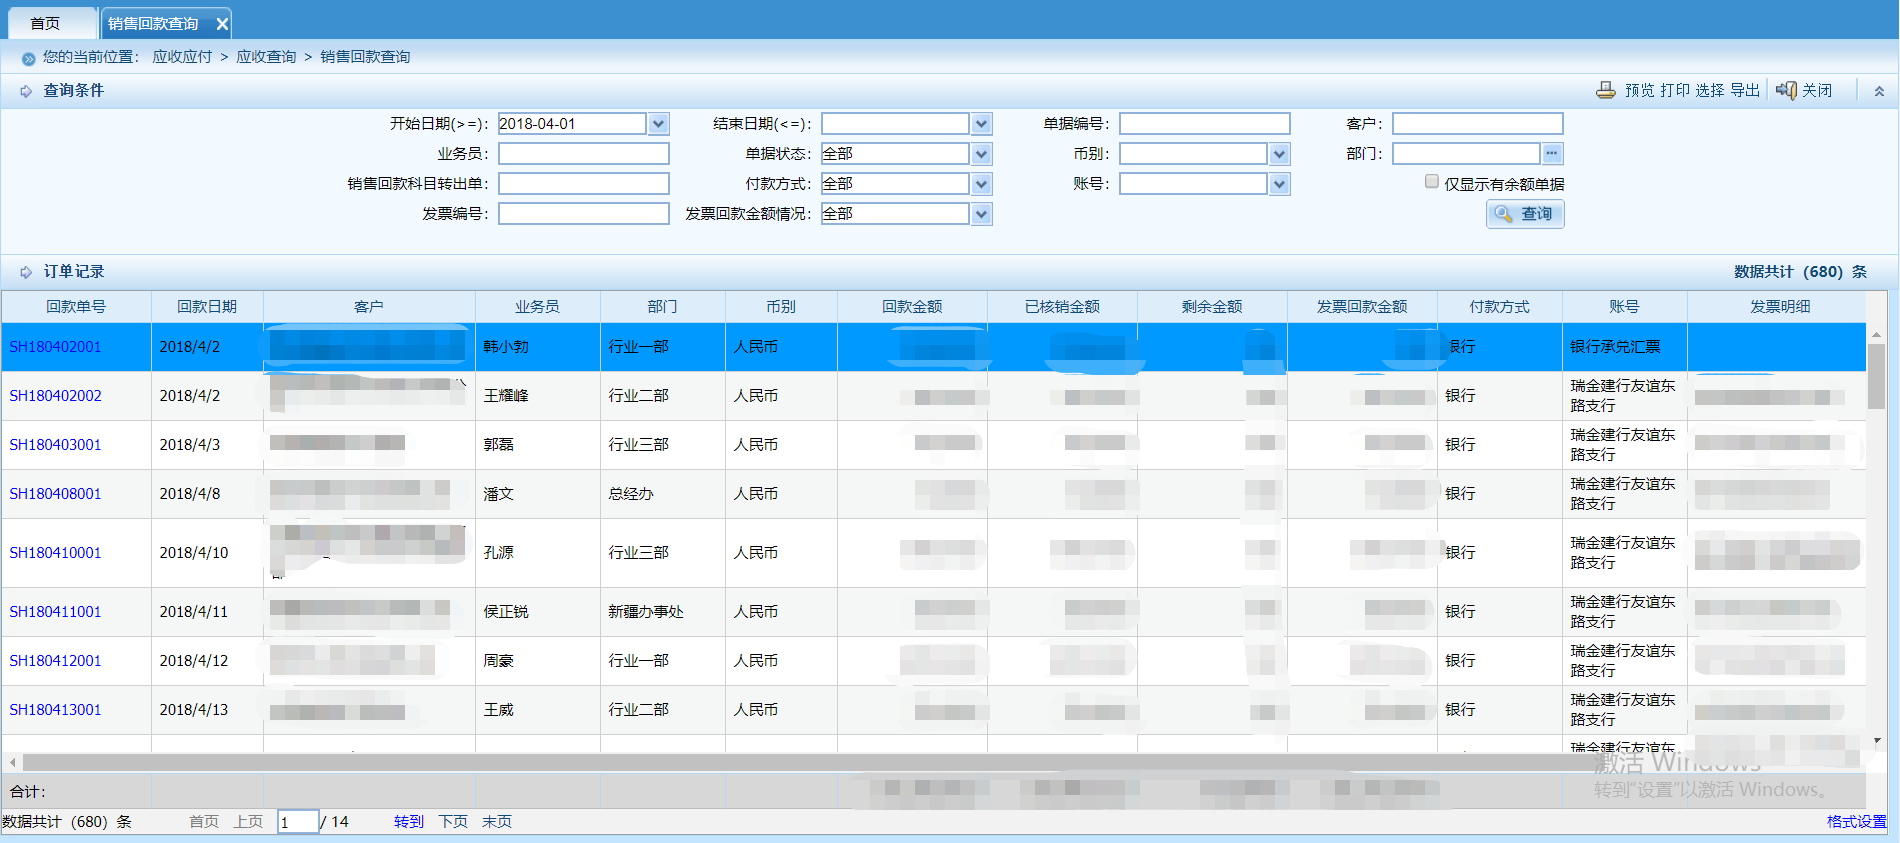Viewport: 1900px width, 843px height.
Task: Click the 查询条件 section arrow icon
Action: [x=26, y=91]
